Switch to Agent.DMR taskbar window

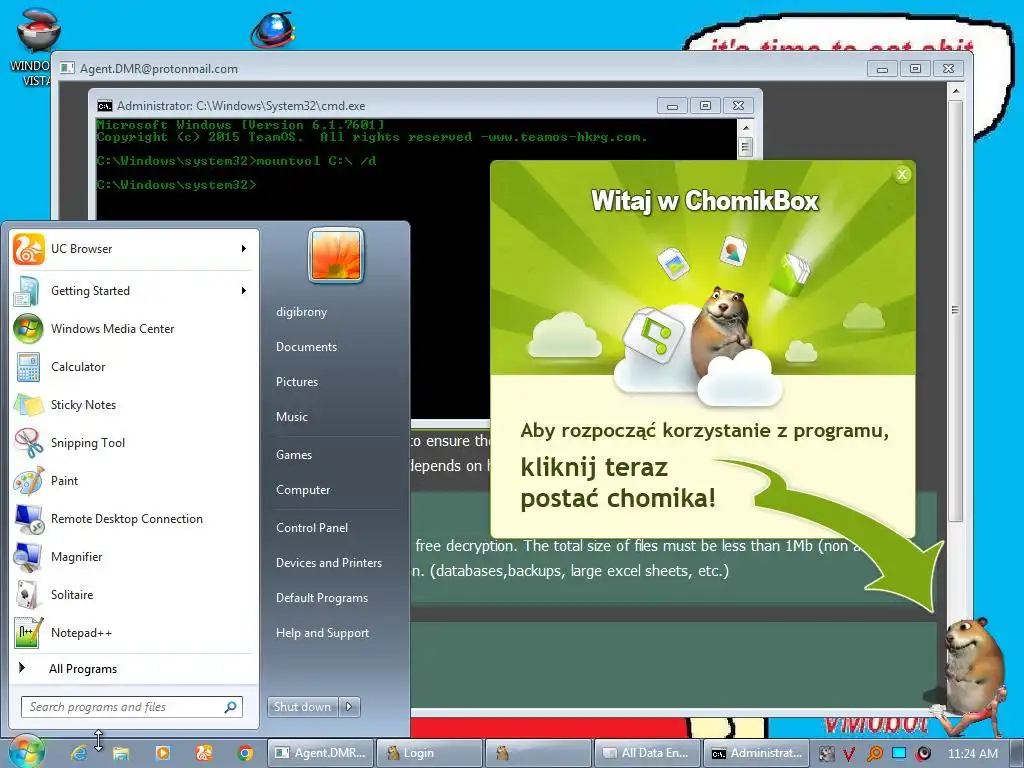point(321,753)
